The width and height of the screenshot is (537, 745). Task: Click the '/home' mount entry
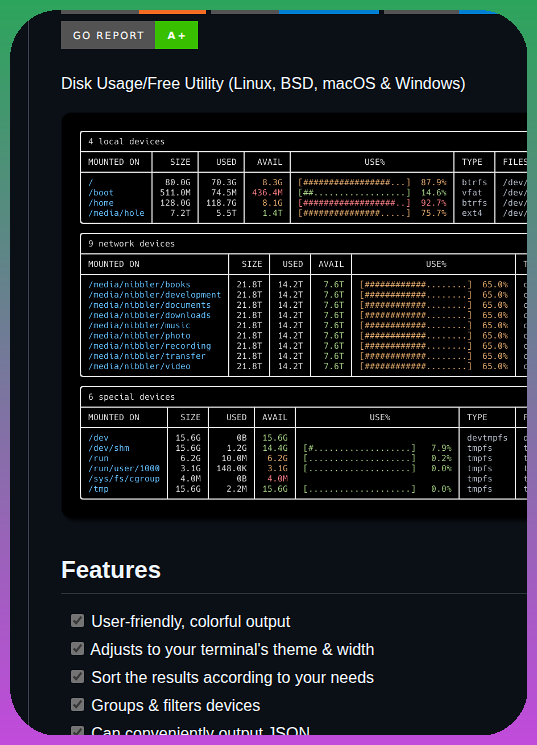tap(101, 203)
